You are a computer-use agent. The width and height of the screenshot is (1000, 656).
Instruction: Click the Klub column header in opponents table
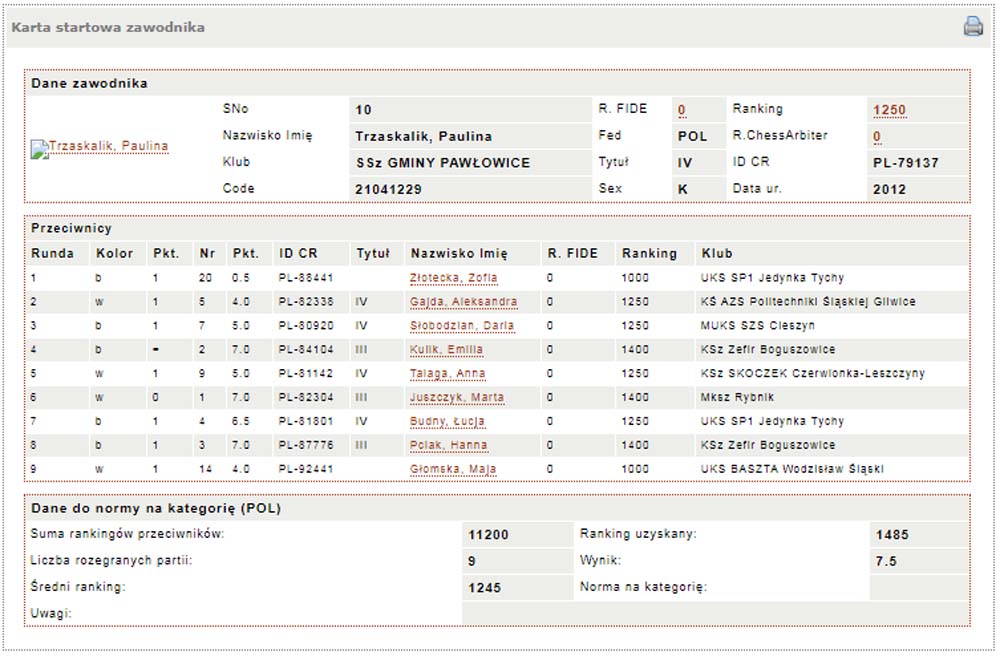pos(717,254)
